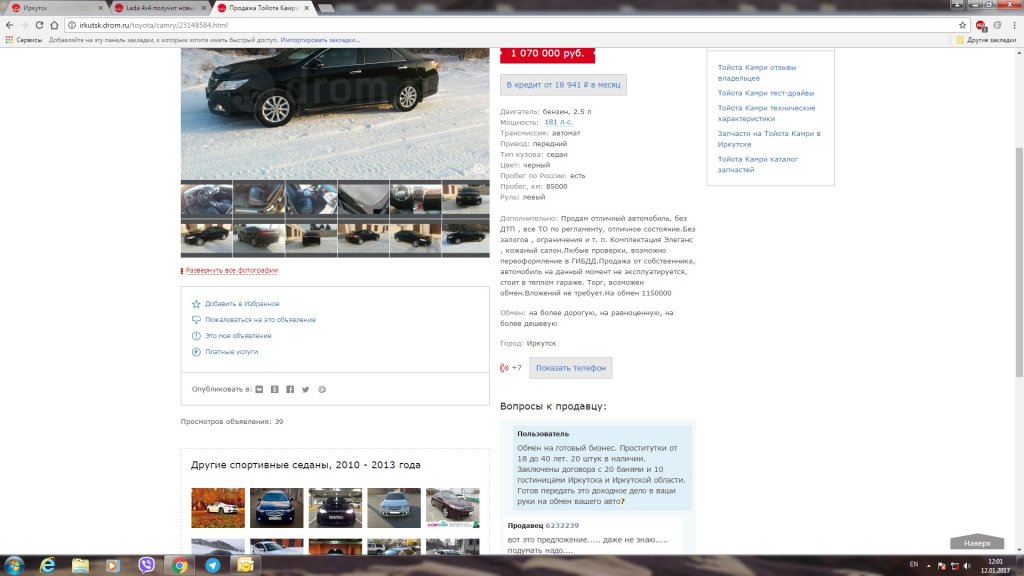Click the Наверх back-to-top button
Image resolution: width=1024 pixels, height=576 pixels.
point(977,543)
